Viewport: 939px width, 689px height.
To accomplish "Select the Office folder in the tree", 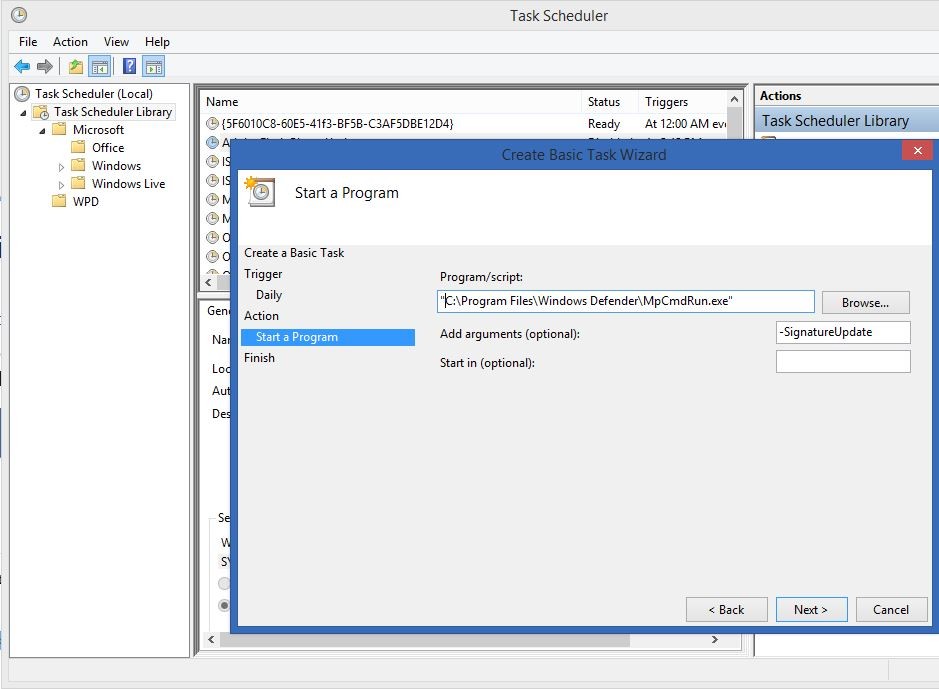I will coord(108,148).
